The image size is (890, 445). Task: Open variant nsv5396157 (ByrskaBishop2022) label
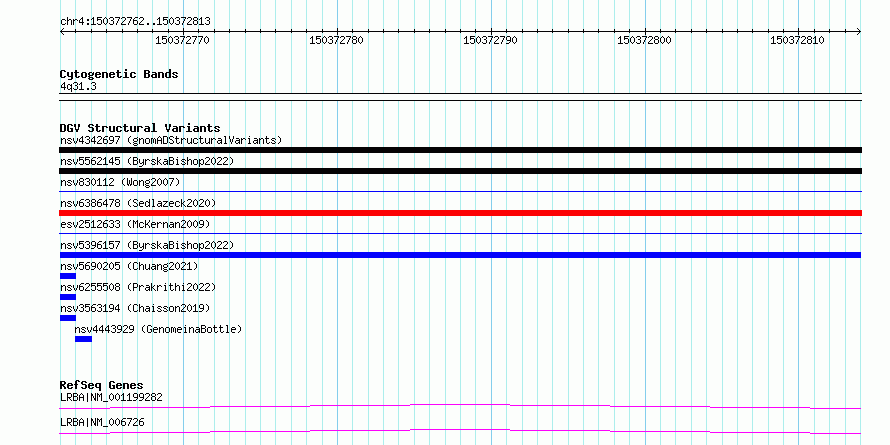click(147, 245)
